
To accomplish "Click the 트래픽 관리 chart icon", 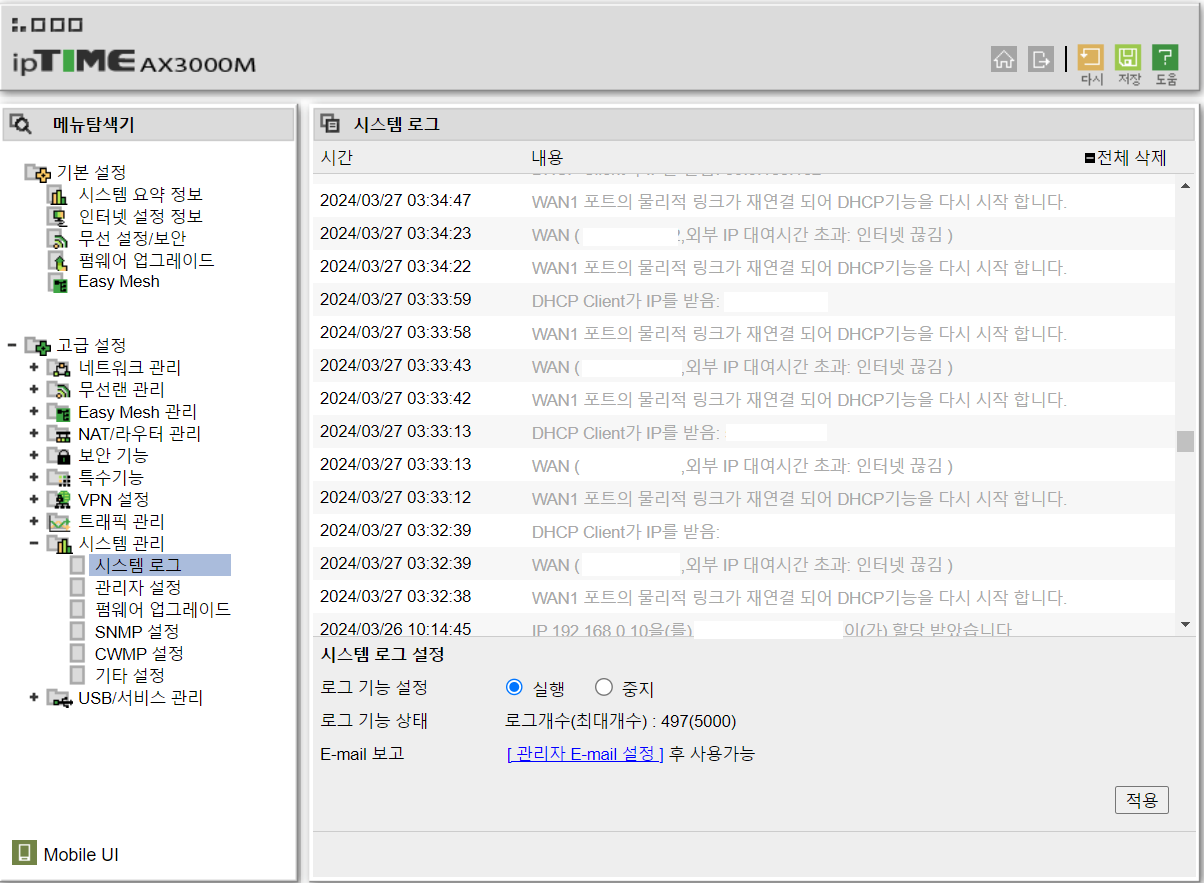I will click(x=60, y=522).
